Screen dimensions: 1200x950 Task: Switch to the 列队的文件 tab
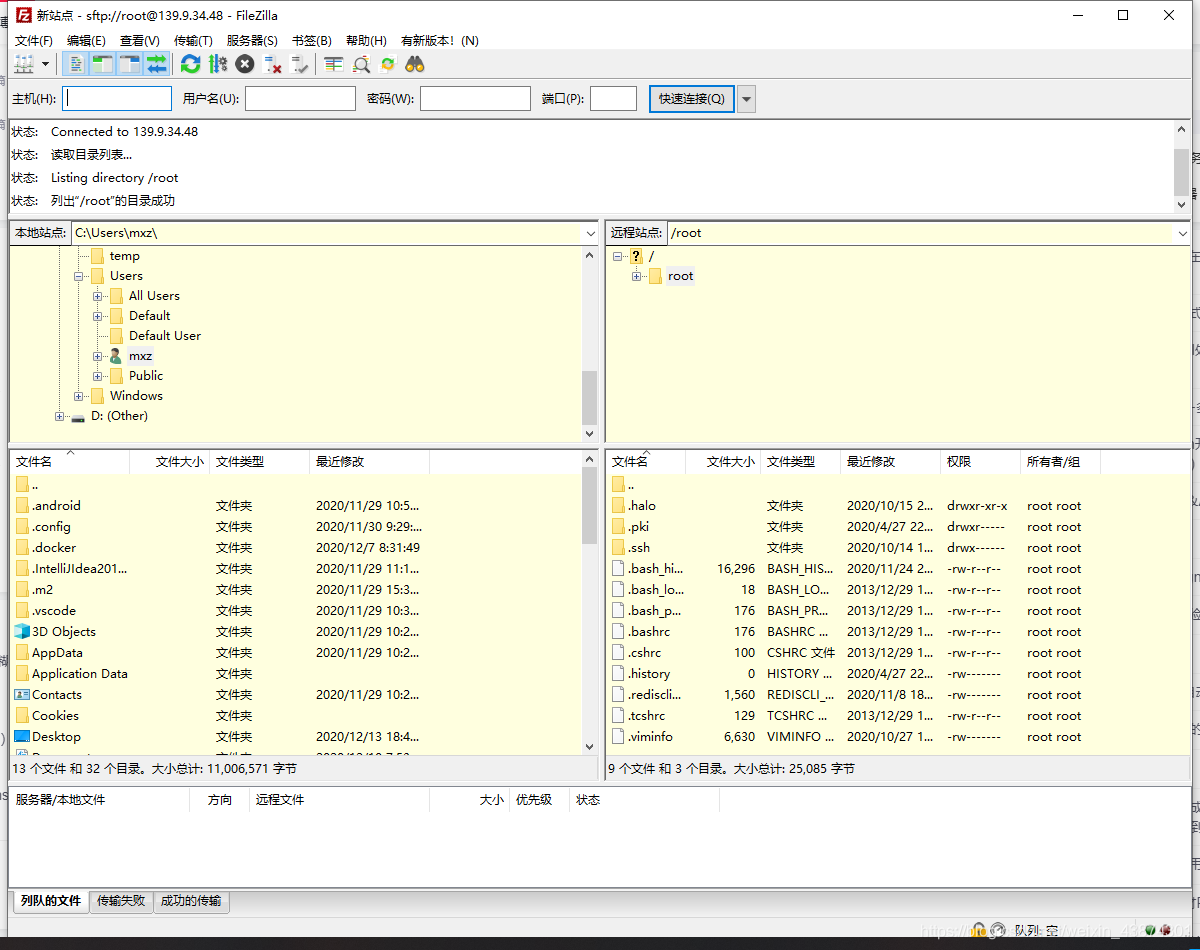point(49,901)
